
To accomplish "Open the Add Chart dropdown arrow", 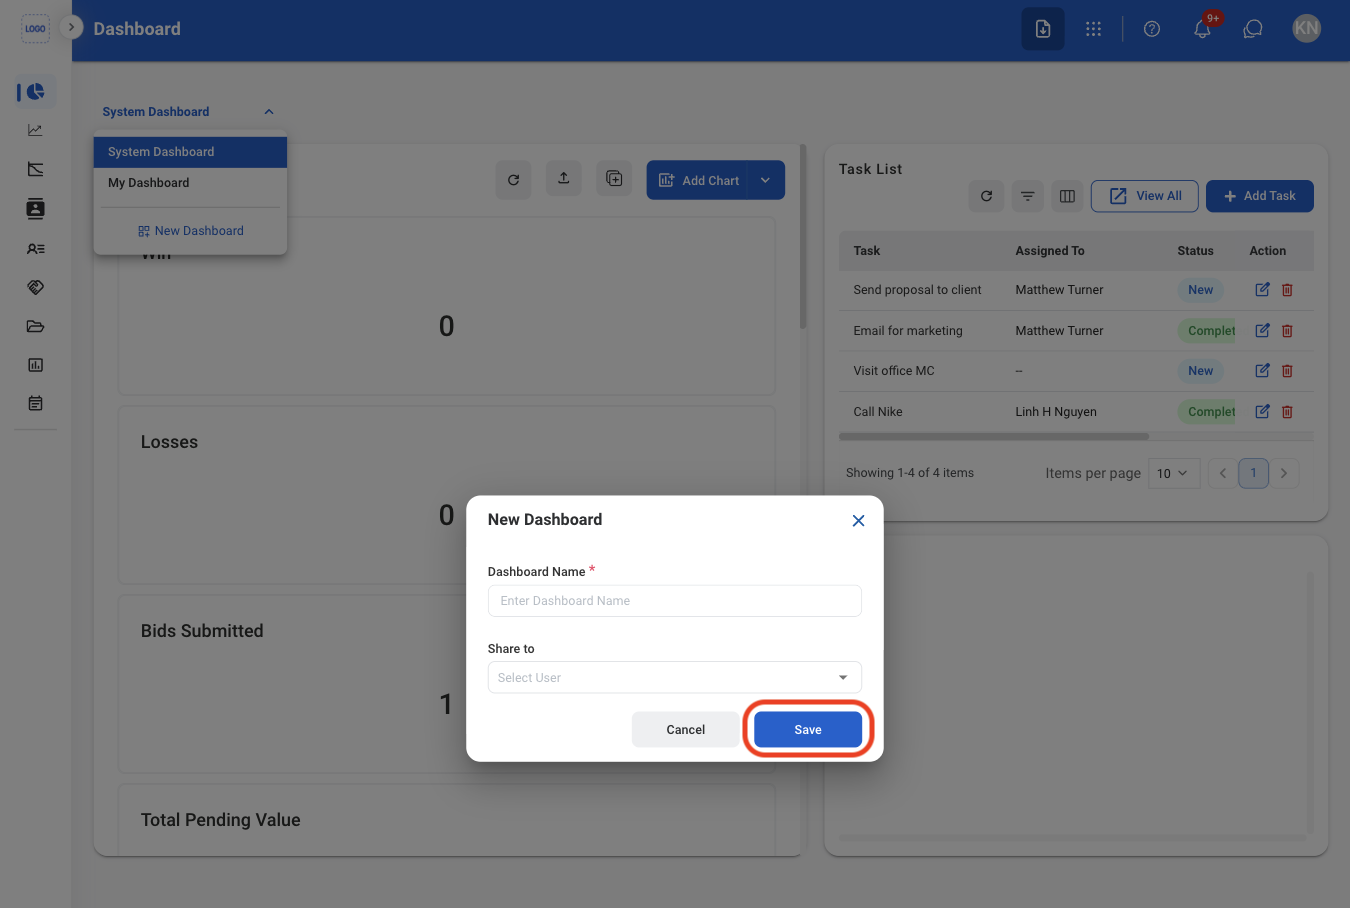I will (766, 180).
